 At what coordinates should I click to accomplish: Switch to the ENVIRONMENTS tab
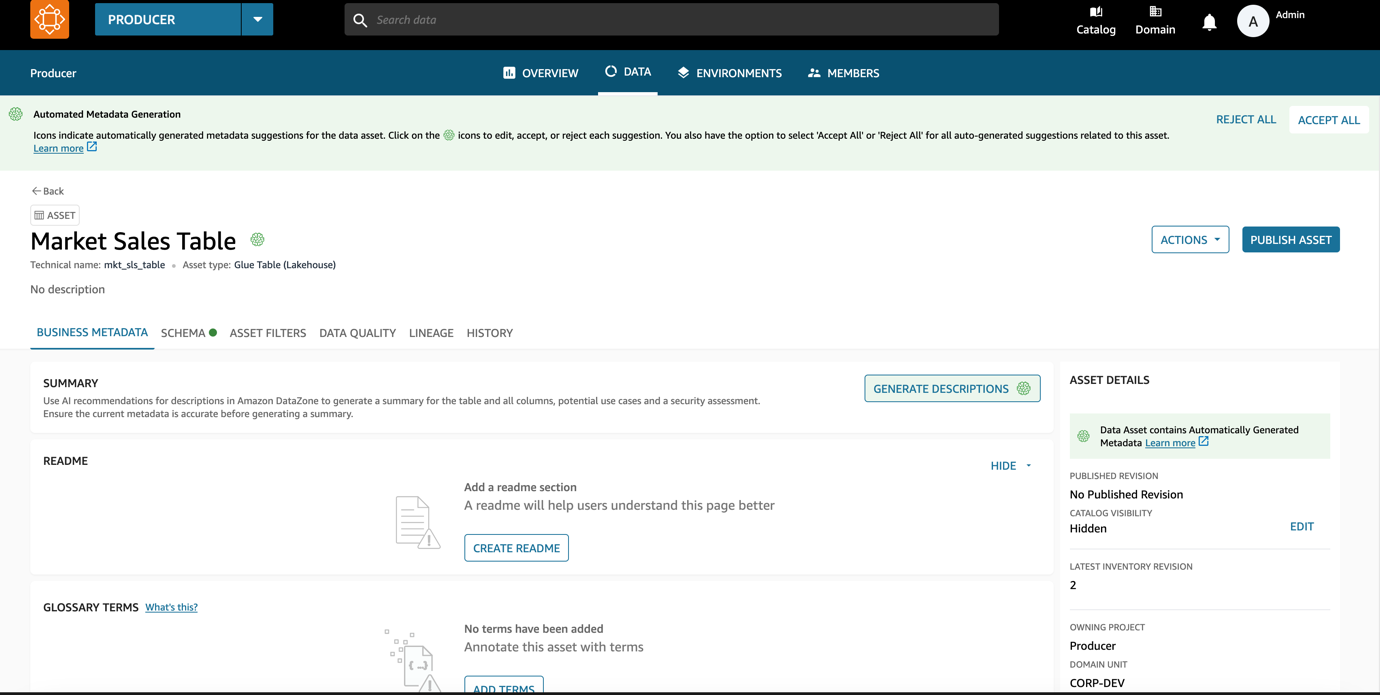pos(730,73)
